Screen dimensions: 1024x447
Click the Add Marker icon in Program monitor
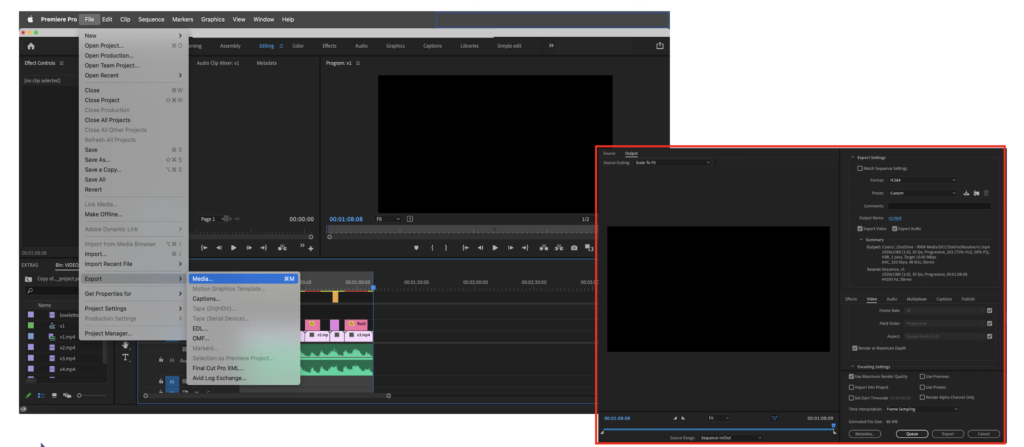click(x=416, y=247)
